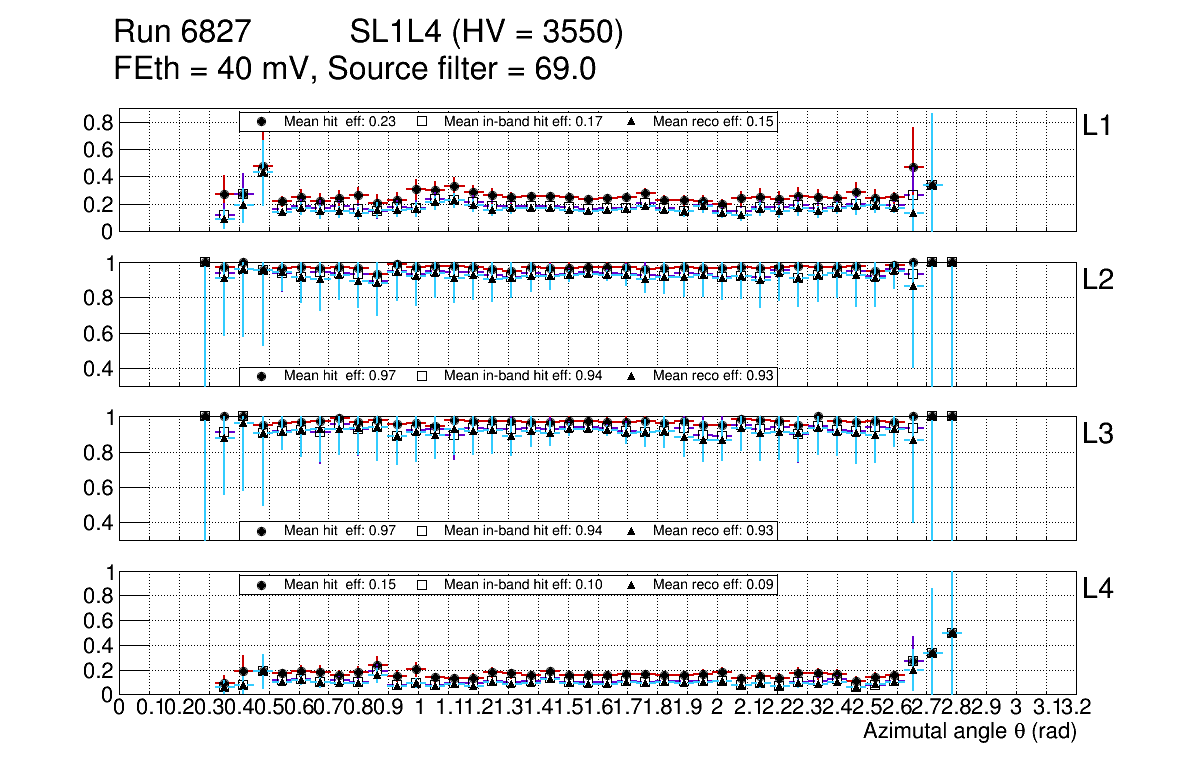The width and height of the screenshot is (1196, 772).
Task: Click the L2 panel label
Action: click(x=1099, y=280)
